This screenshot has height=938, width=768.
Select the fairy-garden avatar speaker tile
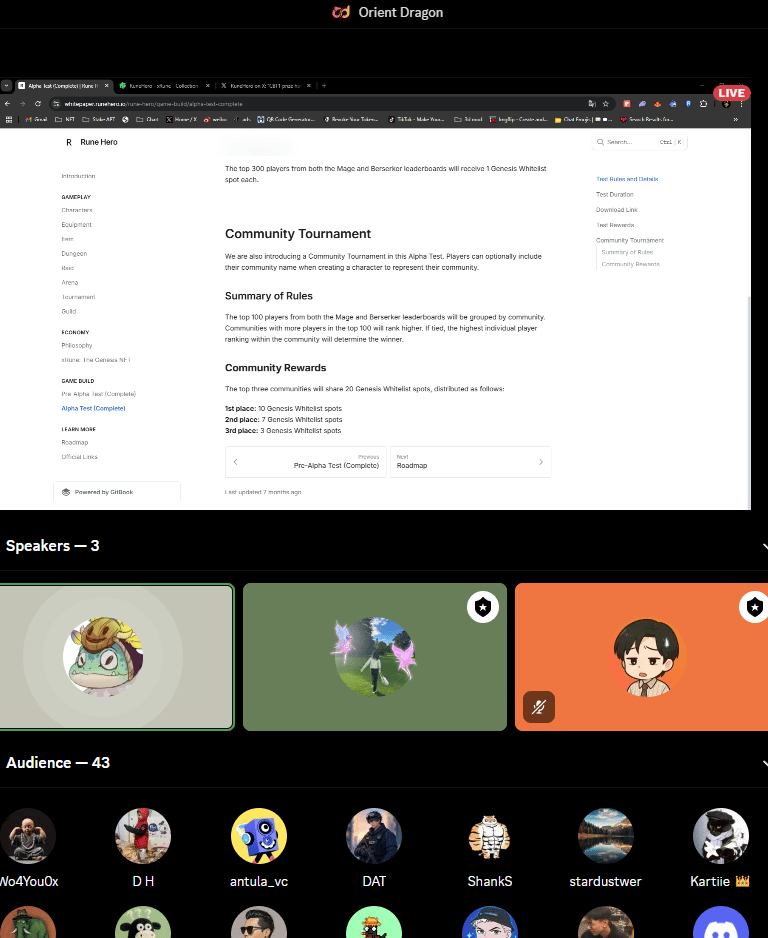point(374,657)
